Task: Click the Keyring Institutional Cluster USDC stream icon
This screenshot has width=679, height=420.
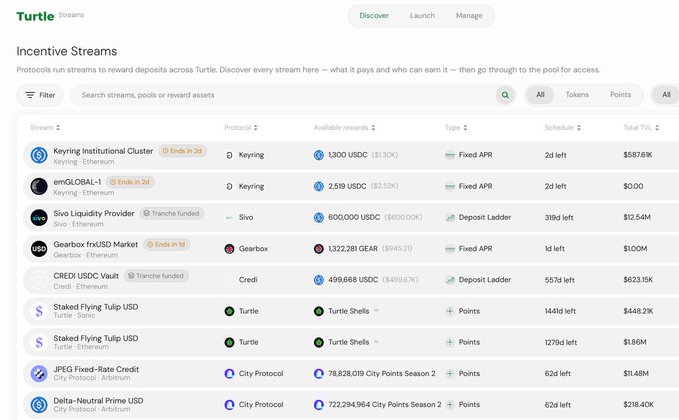Action: click(x=39, y=155)
